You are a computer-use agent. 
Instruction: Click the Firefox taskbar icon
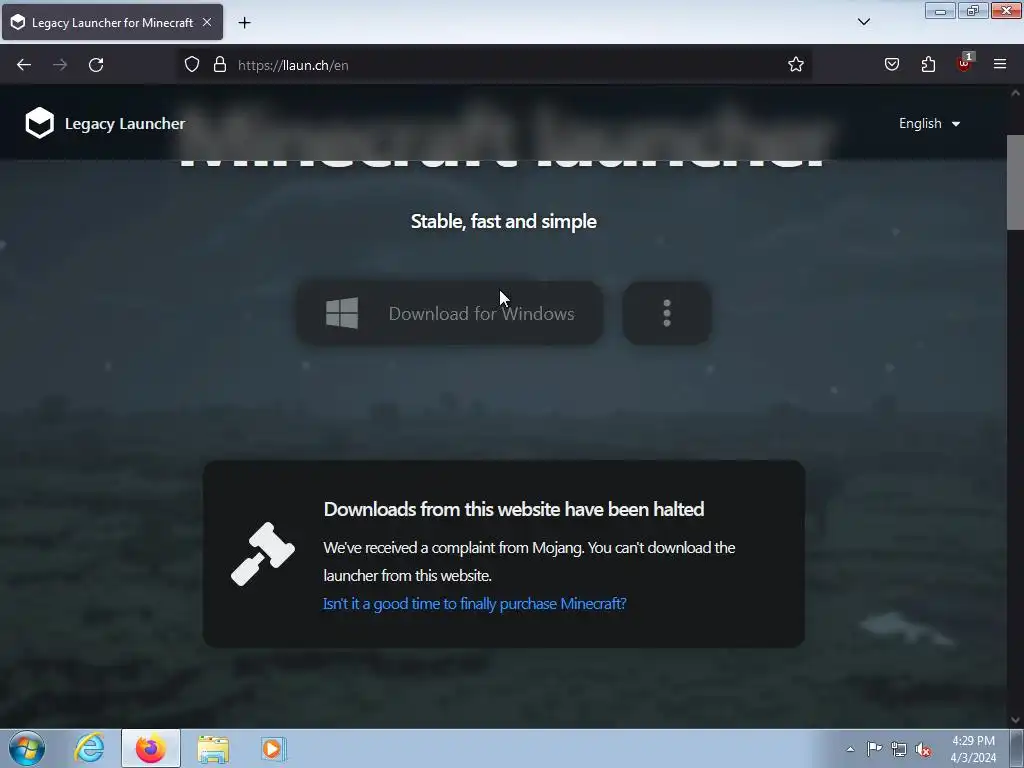pyautogui.click(x=151, y=748)
